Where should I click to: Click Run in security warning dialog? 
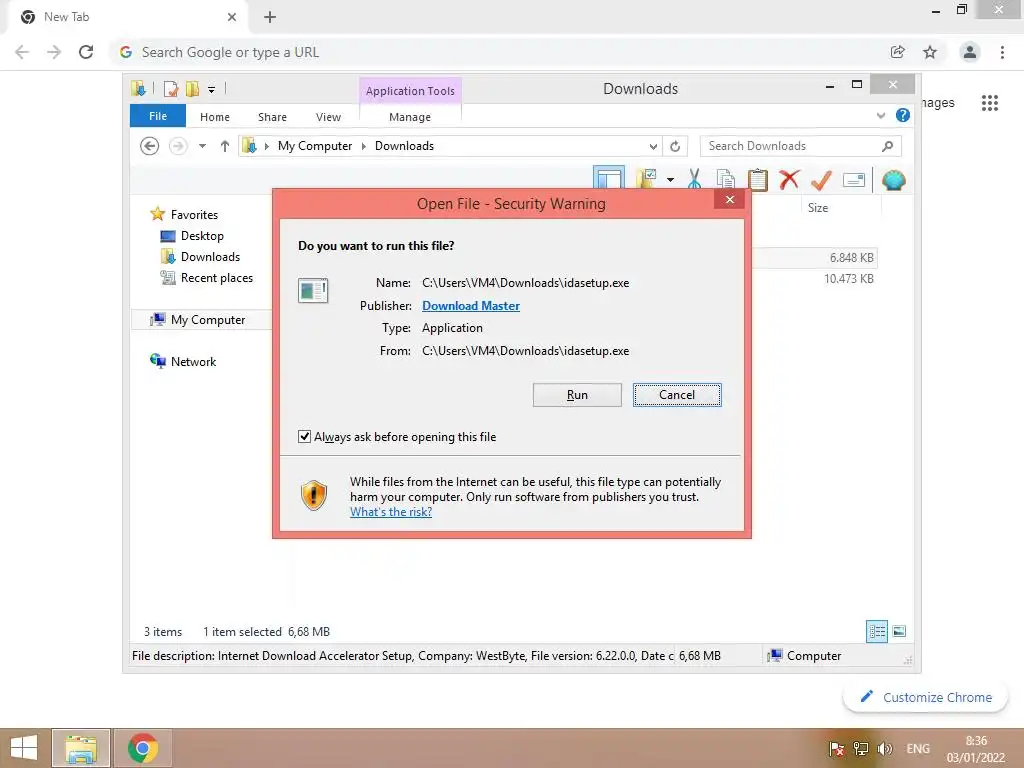577,394
